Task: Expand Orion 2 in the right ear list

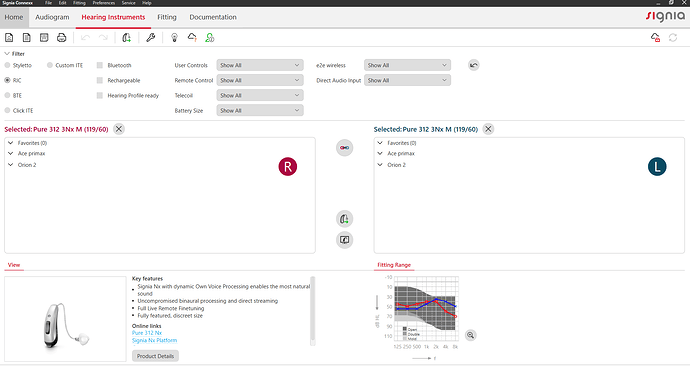Action: pos(11,165)
